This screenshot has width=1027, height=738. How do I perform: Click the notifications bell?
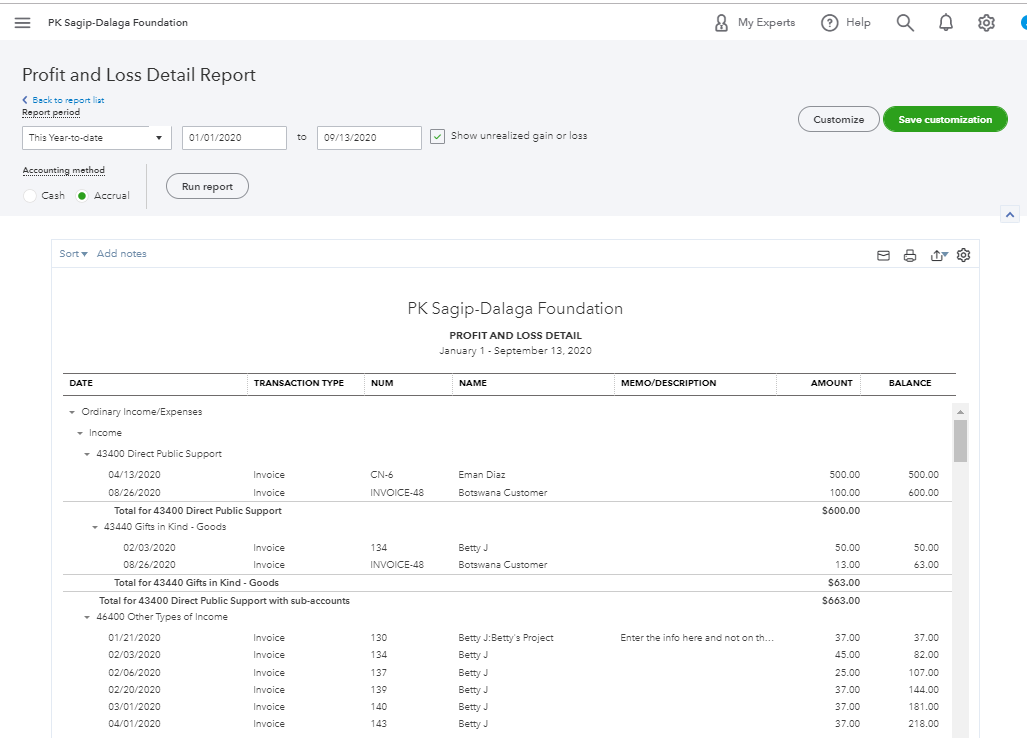pos(945,22)
